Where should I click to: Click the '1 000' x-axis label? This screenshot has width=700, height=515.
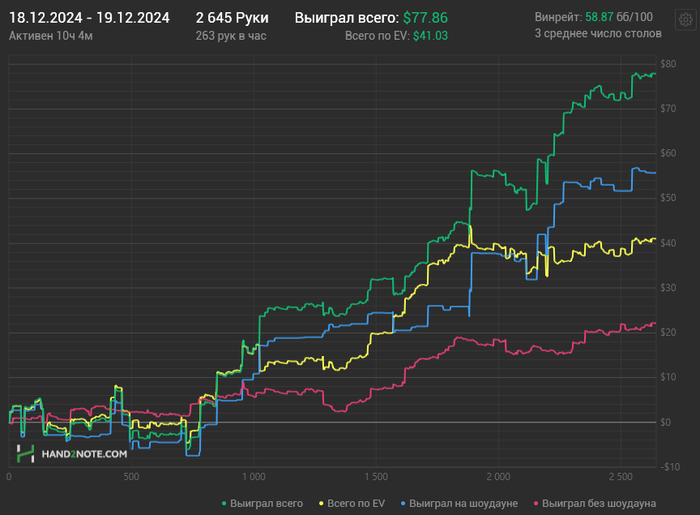click(254, 477)
